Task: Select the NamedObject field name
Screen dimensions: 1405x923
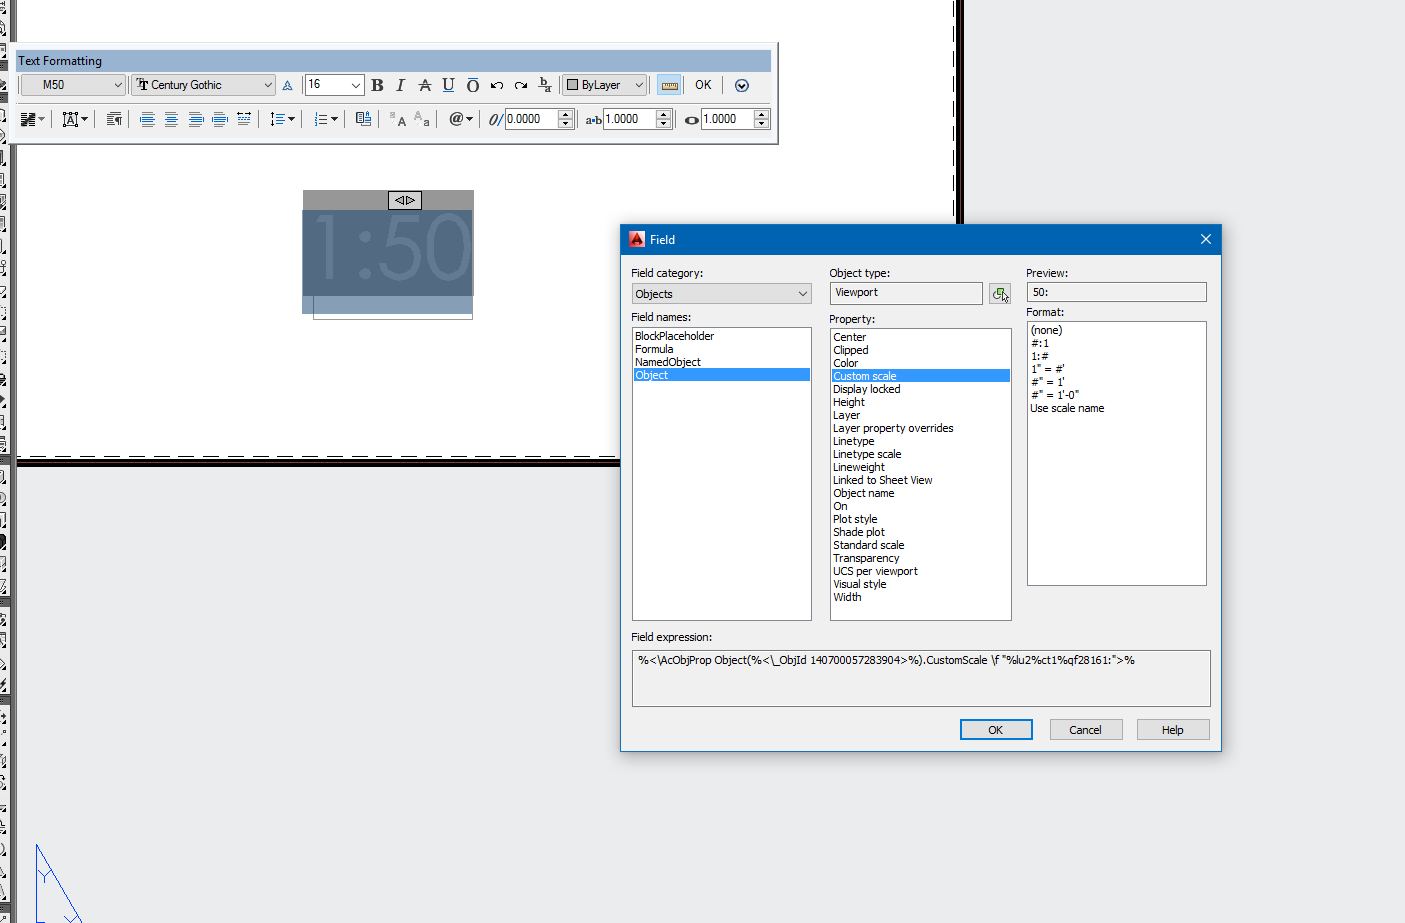Action: (x=668, y=362)
